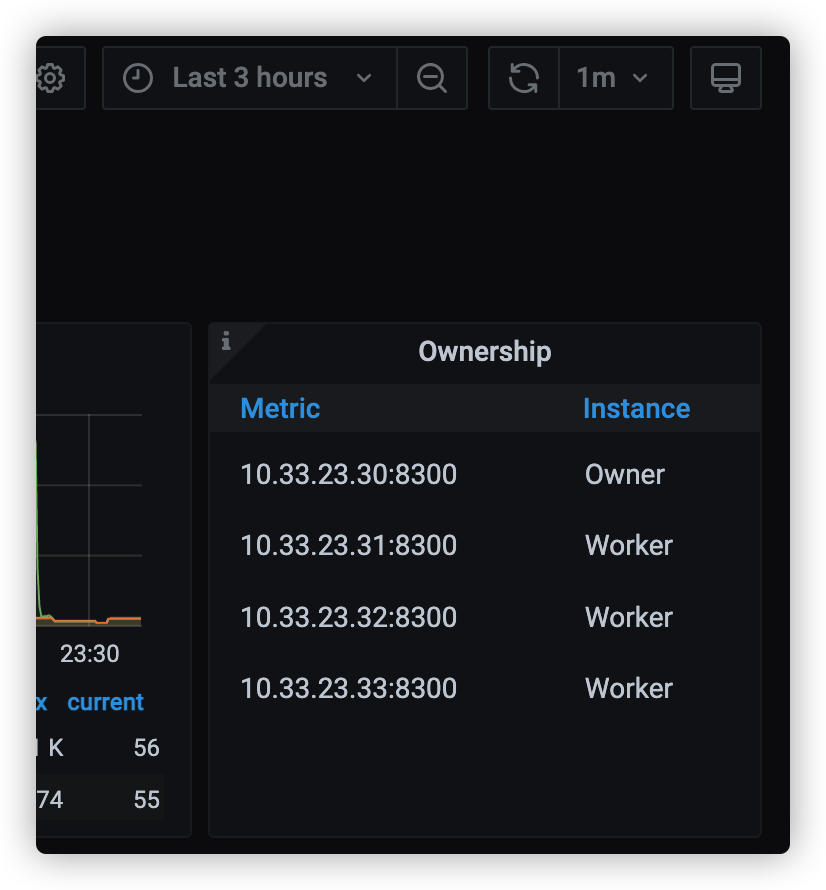The width and height of the screenshot is (826, 890).
Task: Click the info icon on Ownership panel
Action: click(226, 341)
